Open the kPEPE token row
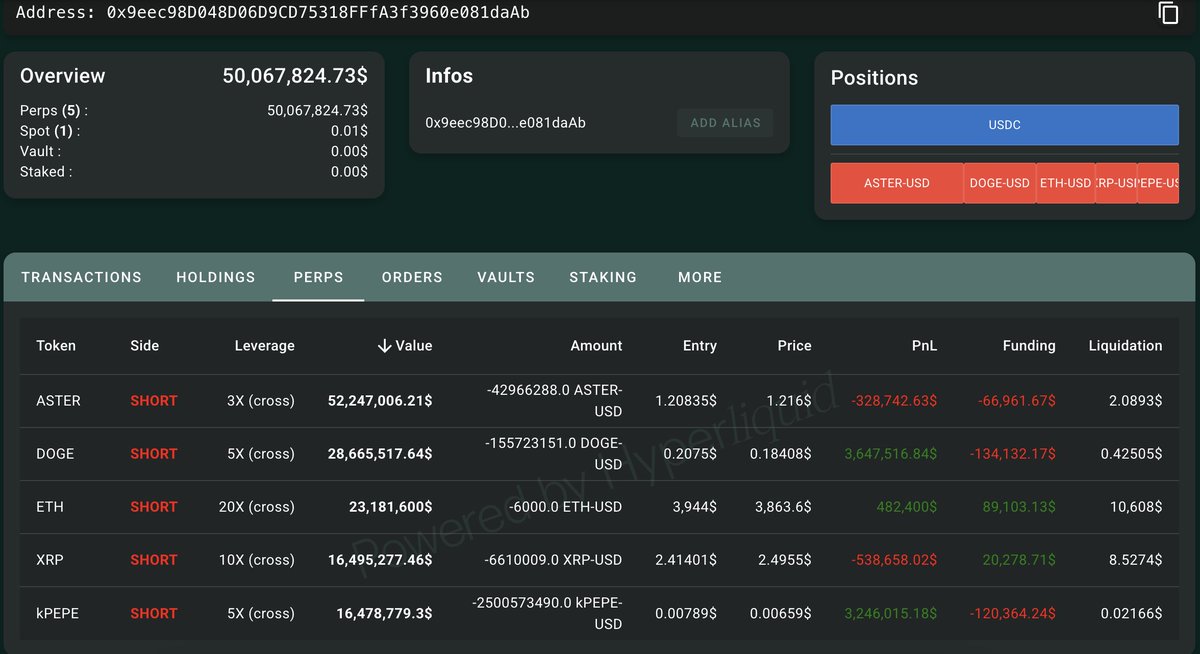This screenshot has width=1200, height=654. point(58,613)
